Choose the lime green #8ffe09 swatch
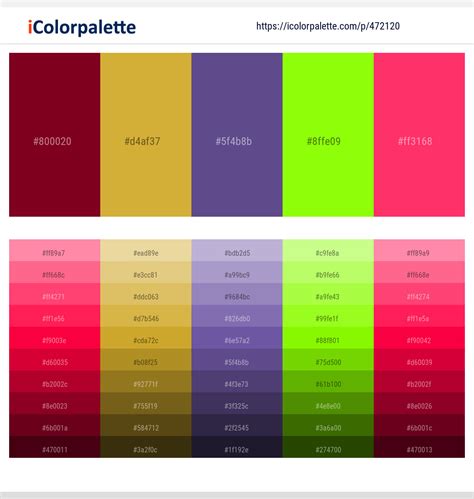The image size is (474, 499). point(328,135)
